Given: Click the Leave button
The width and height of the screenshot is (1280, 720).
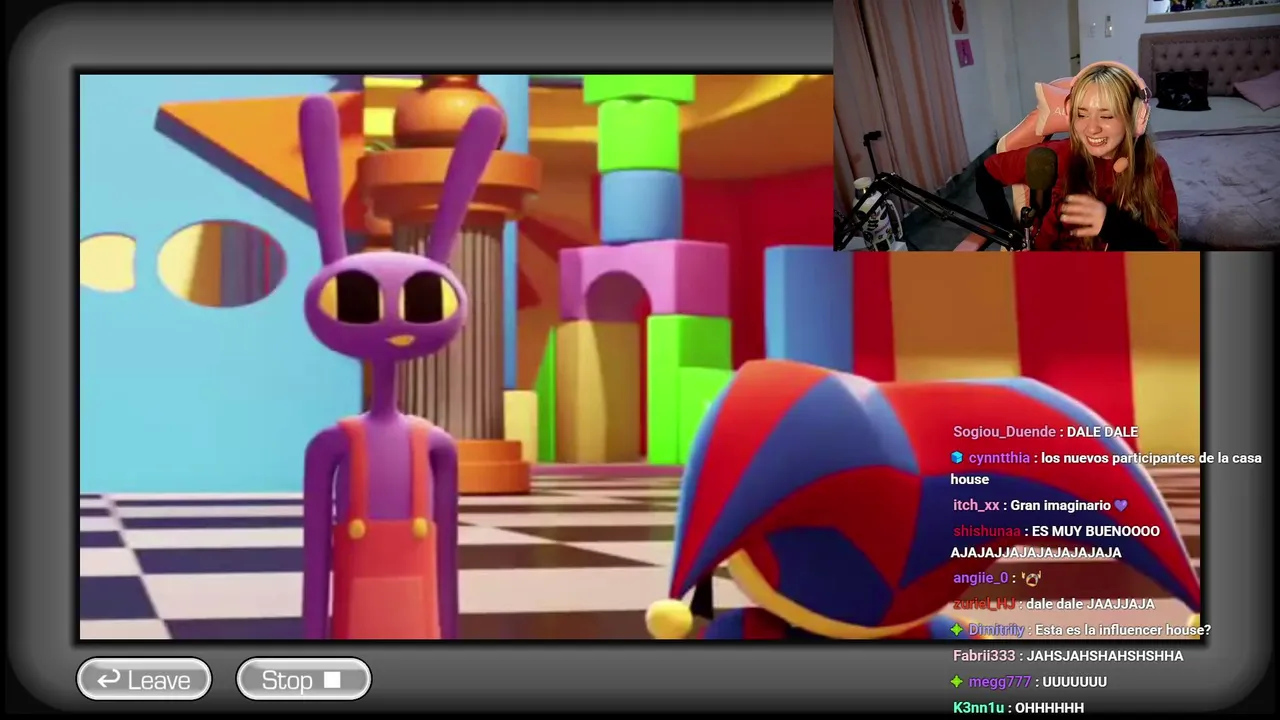Looking at the screenshot, I should 144,680.
